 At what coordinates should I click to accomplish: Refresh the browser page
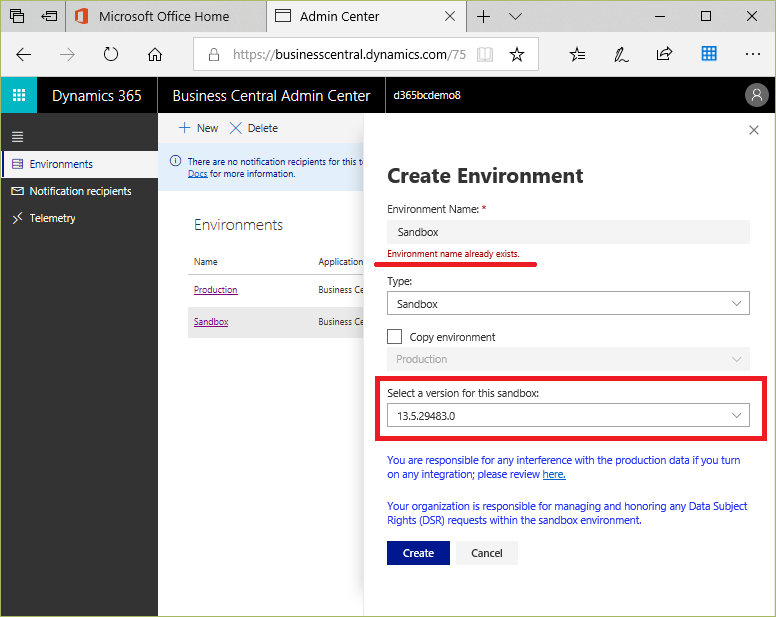[111, 54]
